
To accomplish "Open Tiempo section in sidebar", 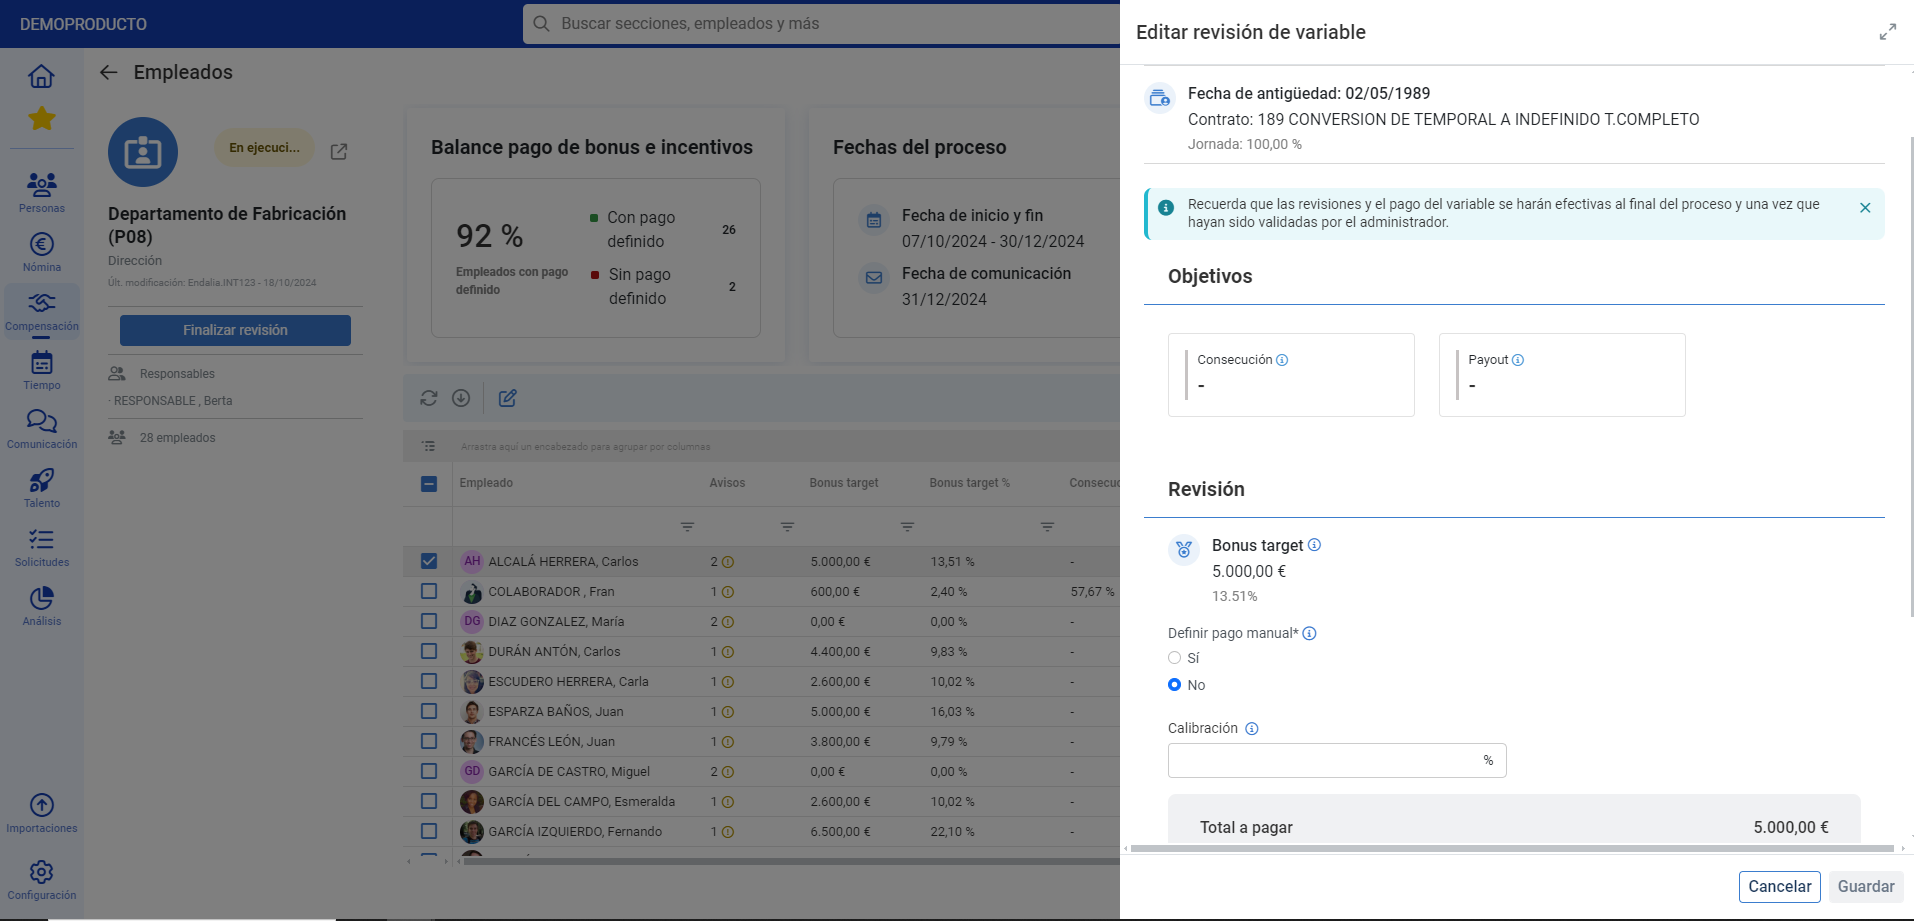I will click(x=41, y=370).
